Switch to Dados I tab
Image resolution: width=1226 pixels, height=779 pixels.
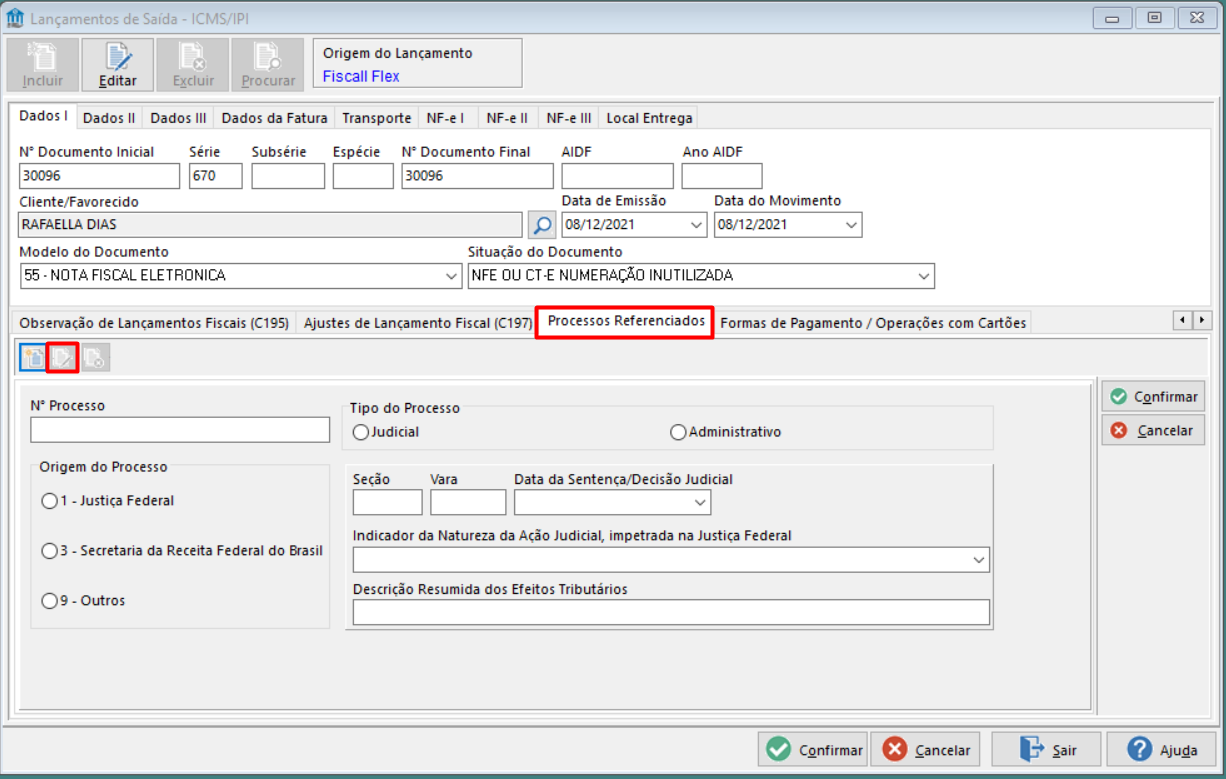click(x=43, y=116)
